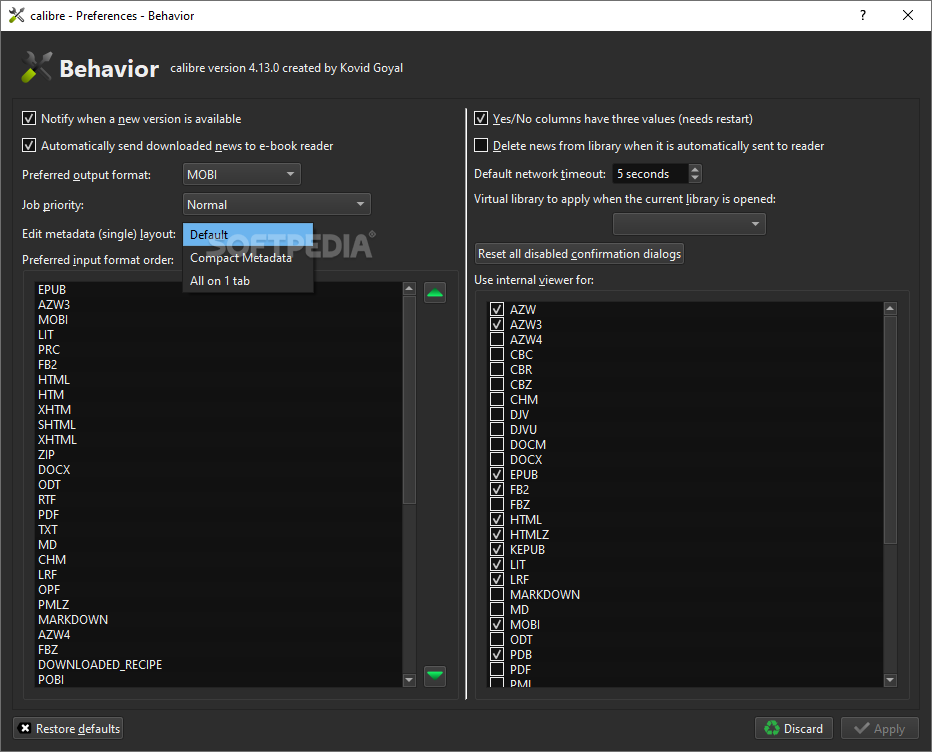The width and height of the screenshot is (932, 752).
Task: Select ZIP in input format order list
Action: click(x=218, y=455)
